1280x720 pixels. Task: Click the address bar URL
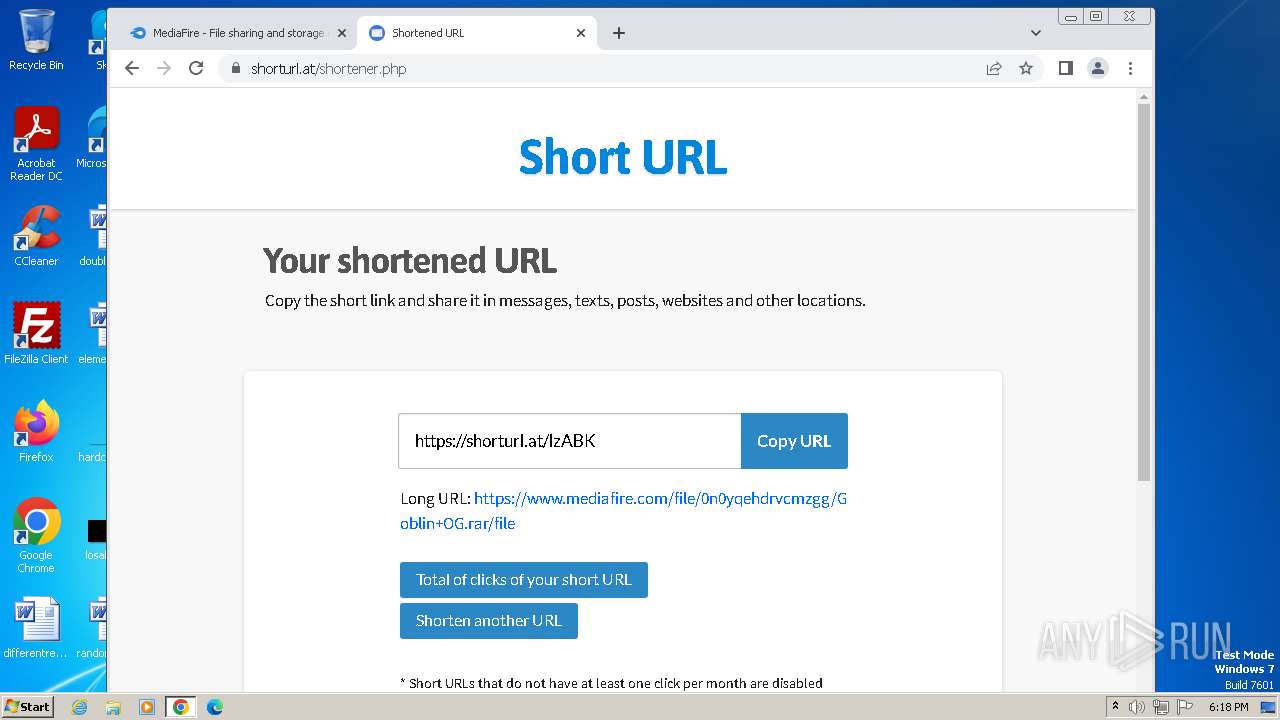[328, 69]
